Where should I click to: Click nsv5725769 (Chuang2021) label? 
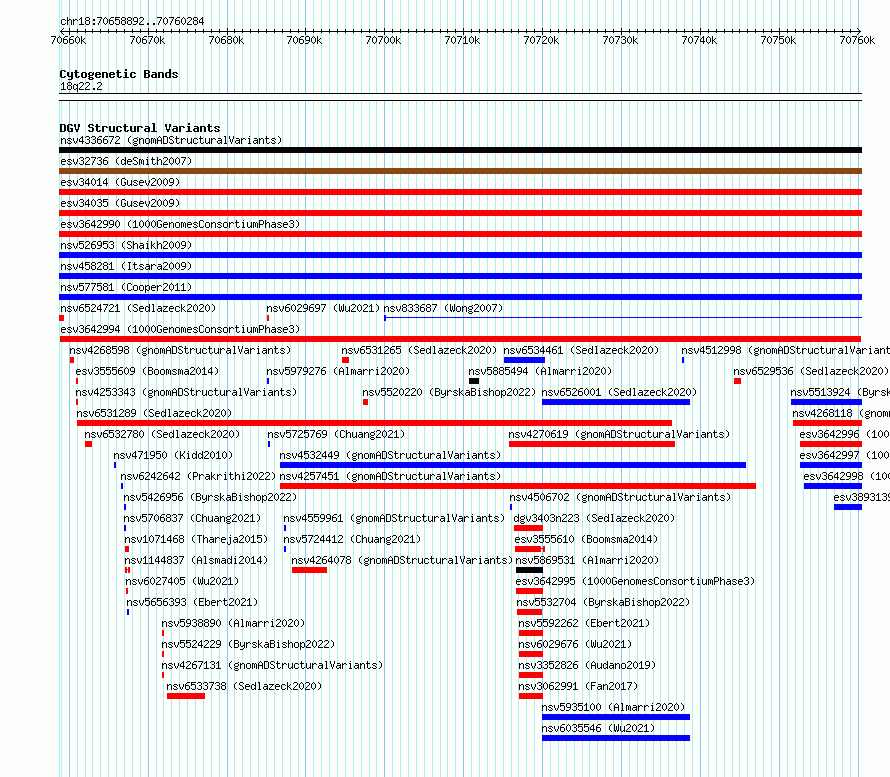pos(336,434)
